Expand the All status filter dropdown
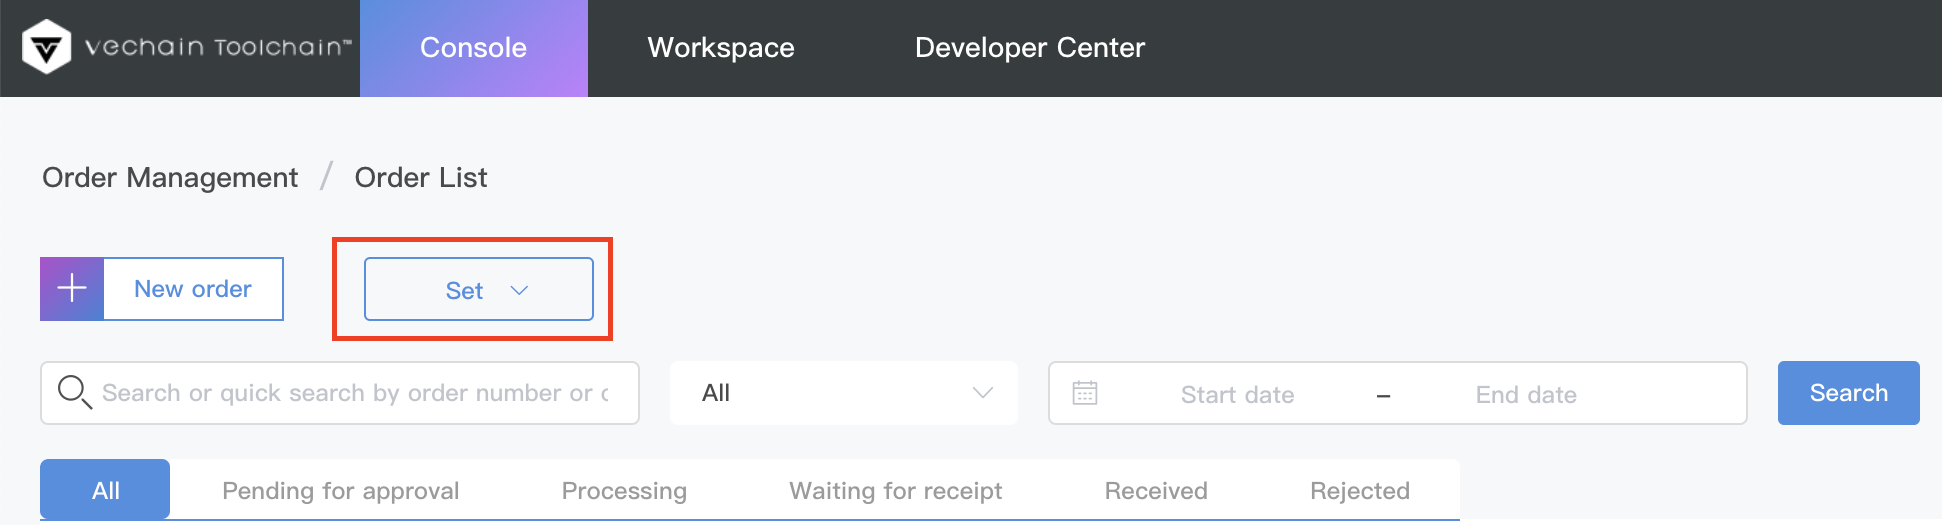1942x525 pixels. (x=844, y=393)
